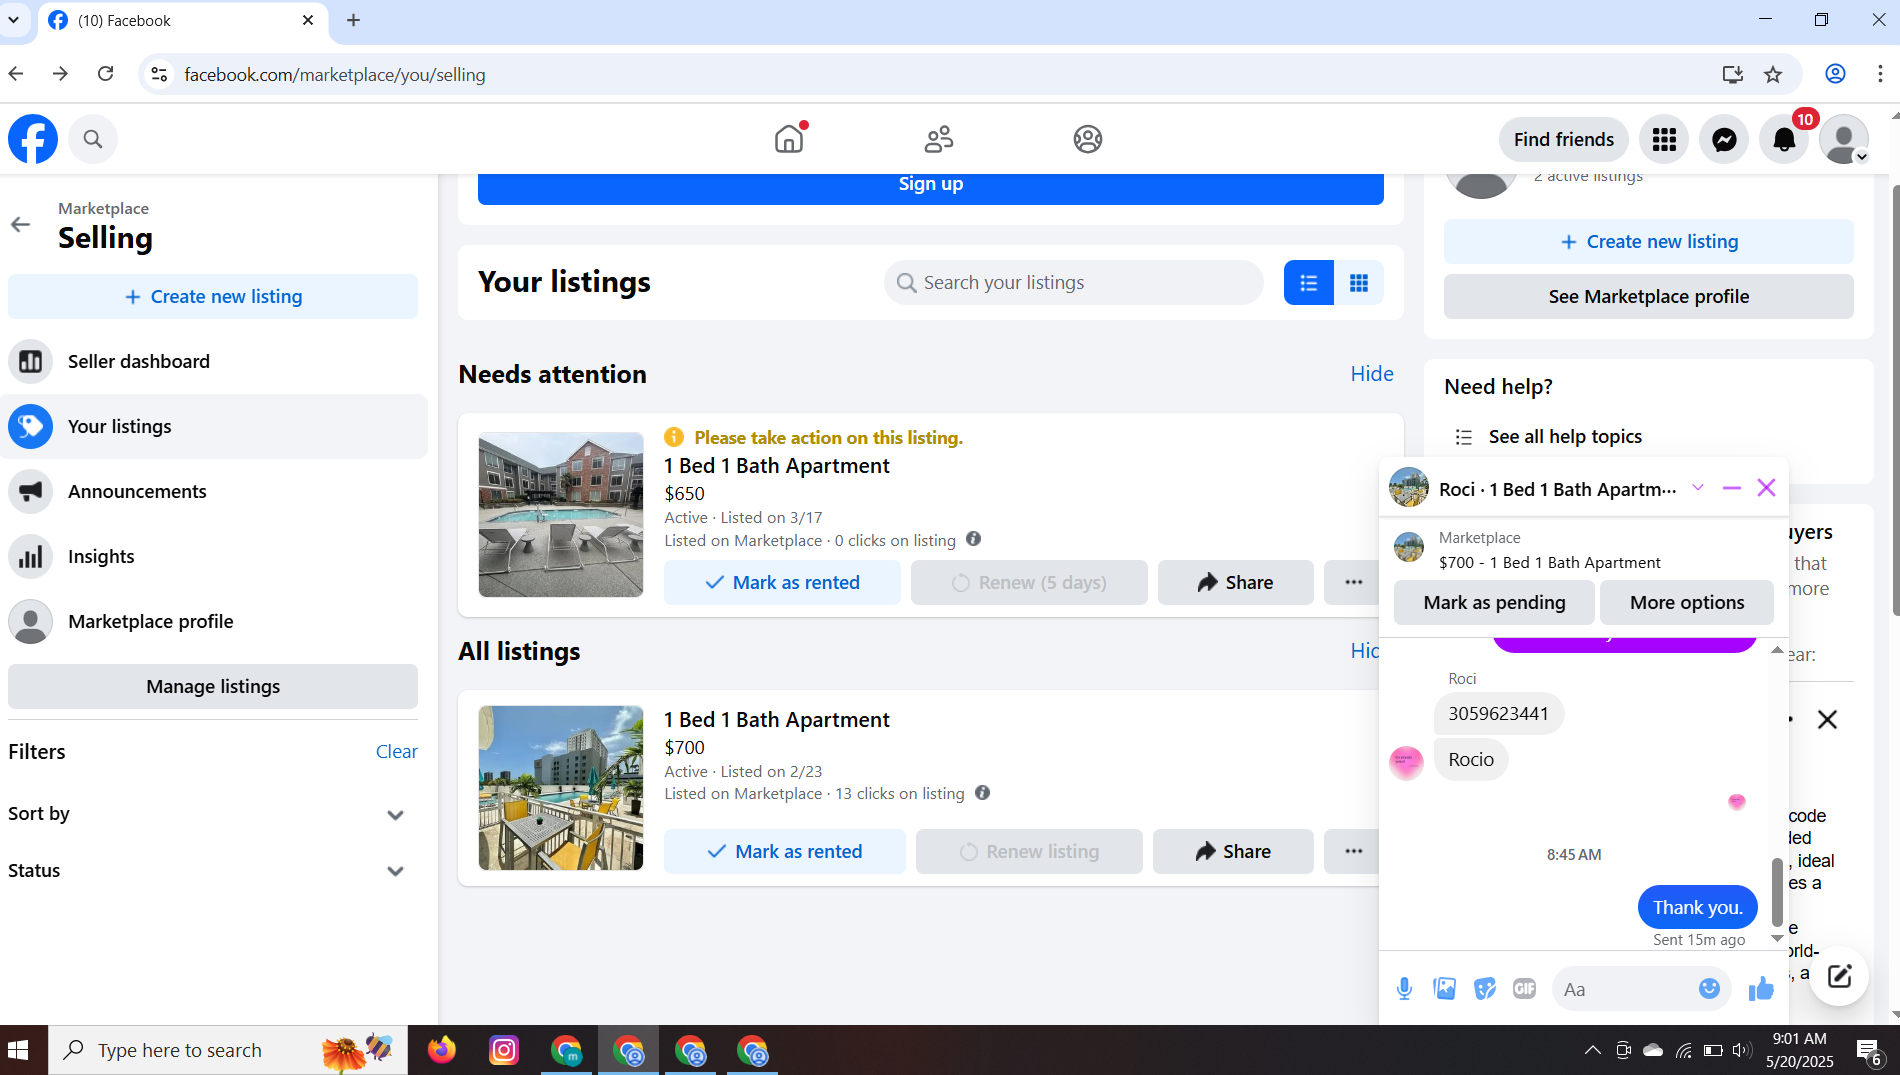This screenshot has height=1075, width=1900.
Task: Mark the $650 apartment as rented
Action: point(782,582)
